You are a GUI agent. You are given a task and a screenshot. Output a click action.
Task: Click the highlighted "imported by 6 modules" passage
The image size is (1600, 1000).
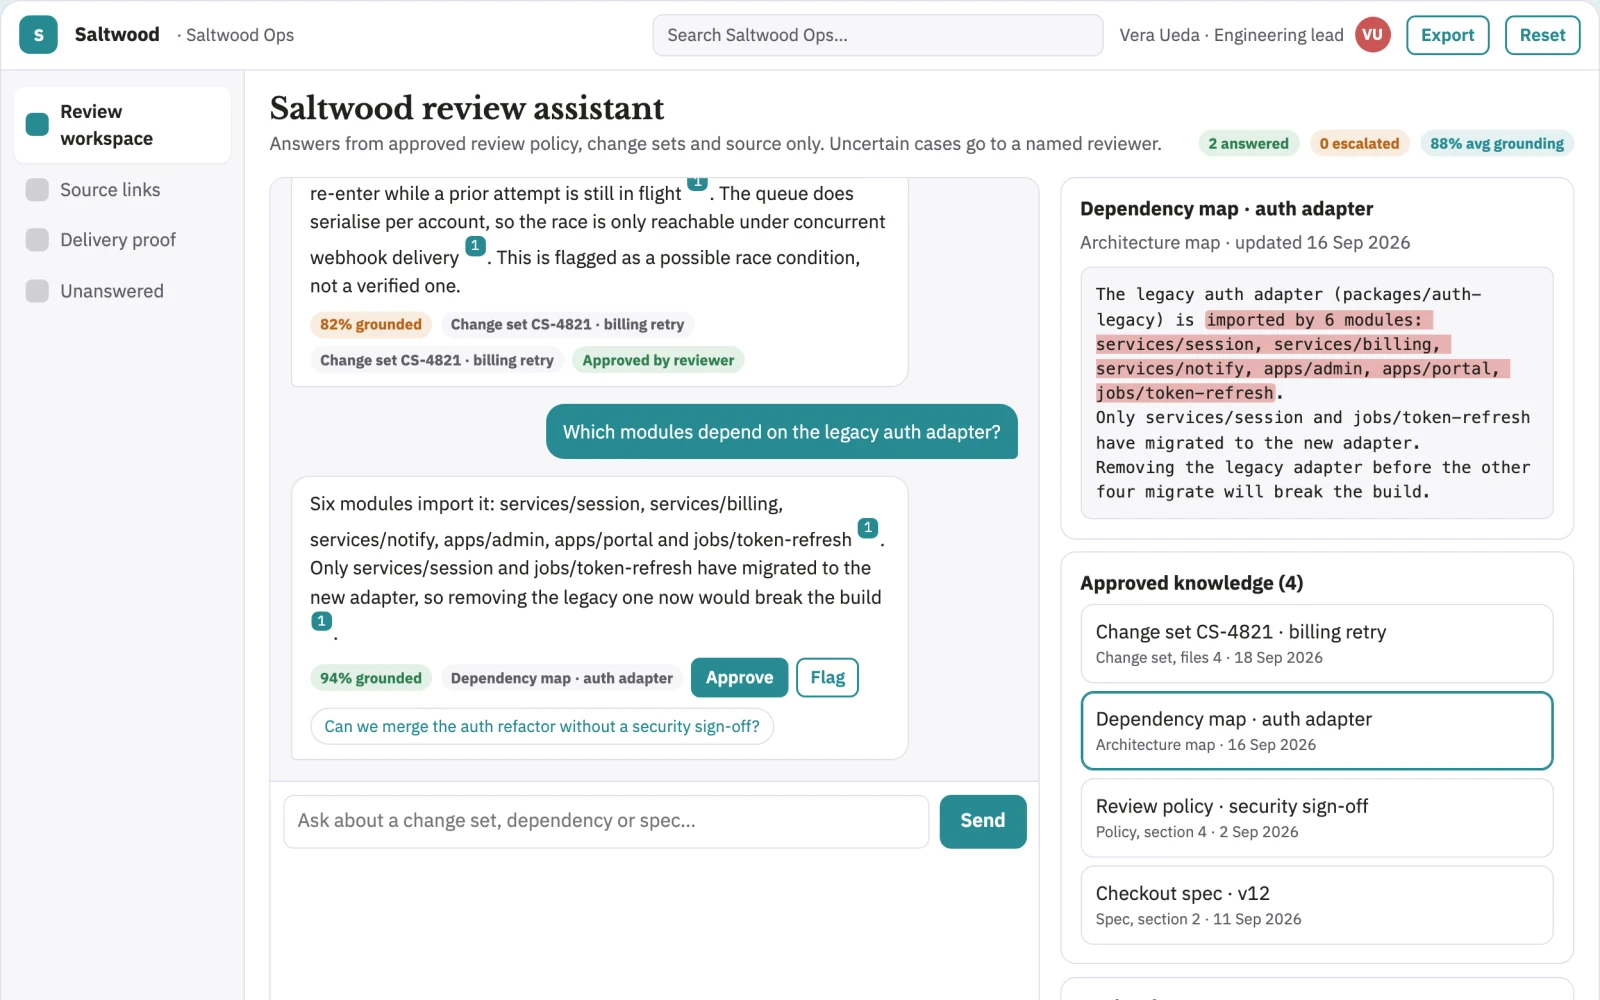pos(1302,356)
